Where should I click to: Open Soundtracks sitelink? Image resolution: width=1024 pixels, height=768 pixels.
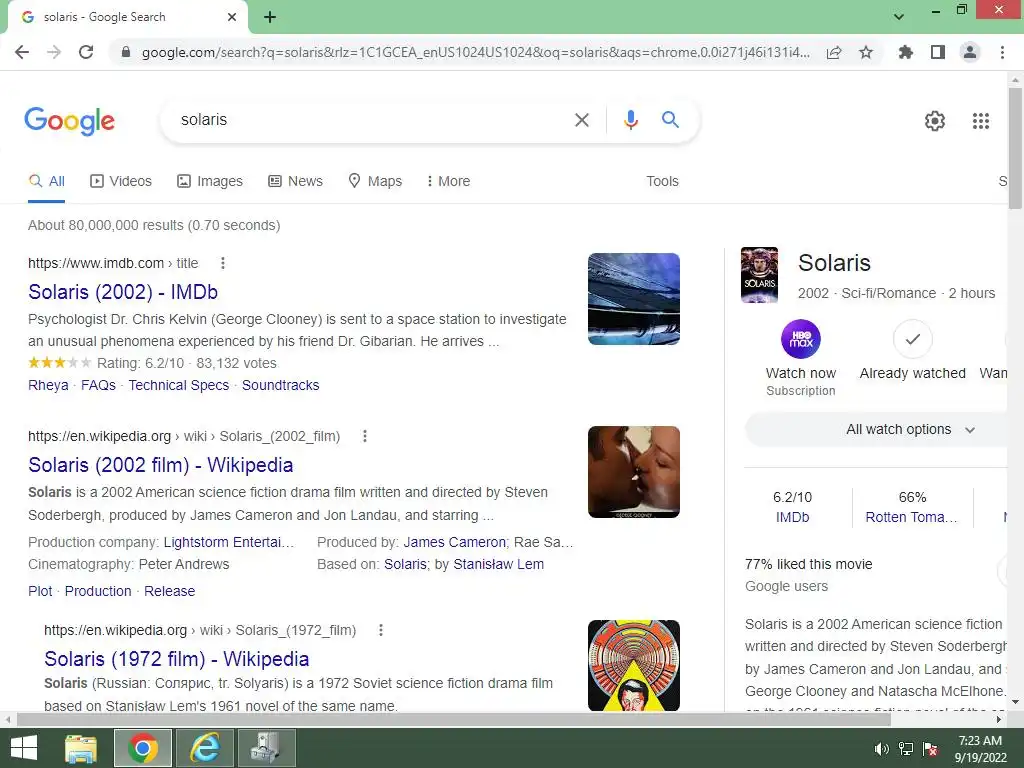[x=280, y=385]
